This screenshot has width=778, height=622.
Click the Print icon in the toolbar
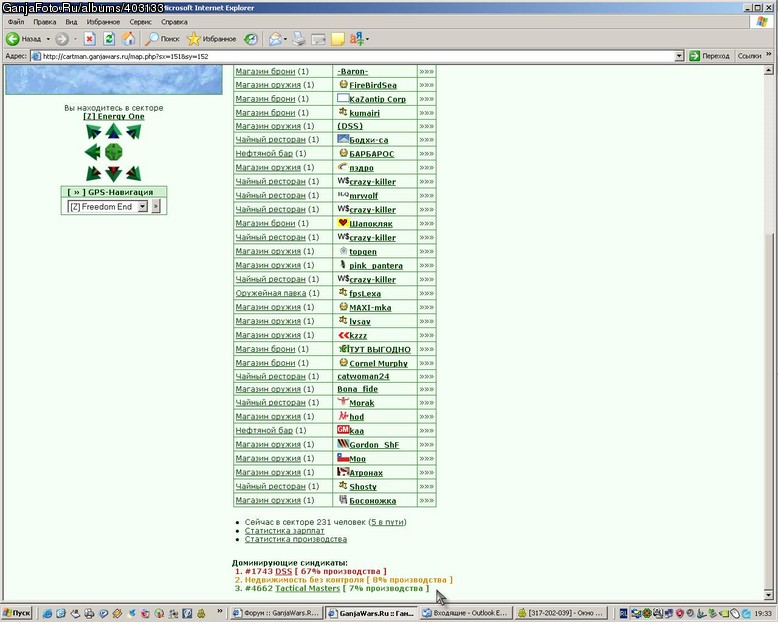tap(299, 39)
